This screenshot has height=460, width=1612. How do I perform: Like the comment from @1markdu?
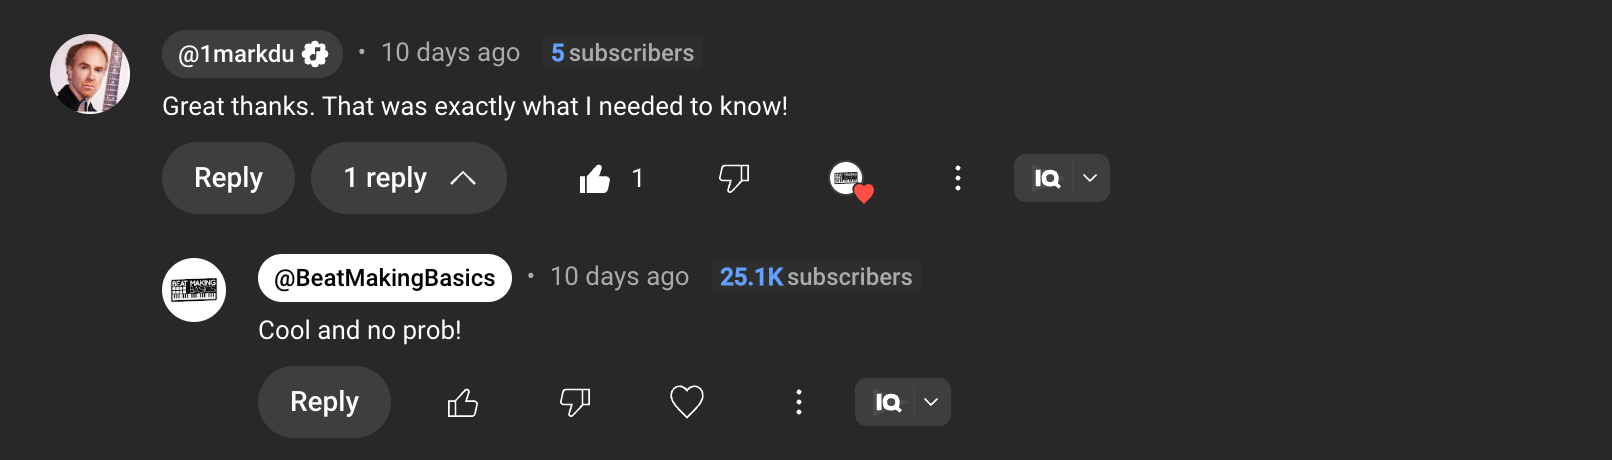(x=595, y=179)
